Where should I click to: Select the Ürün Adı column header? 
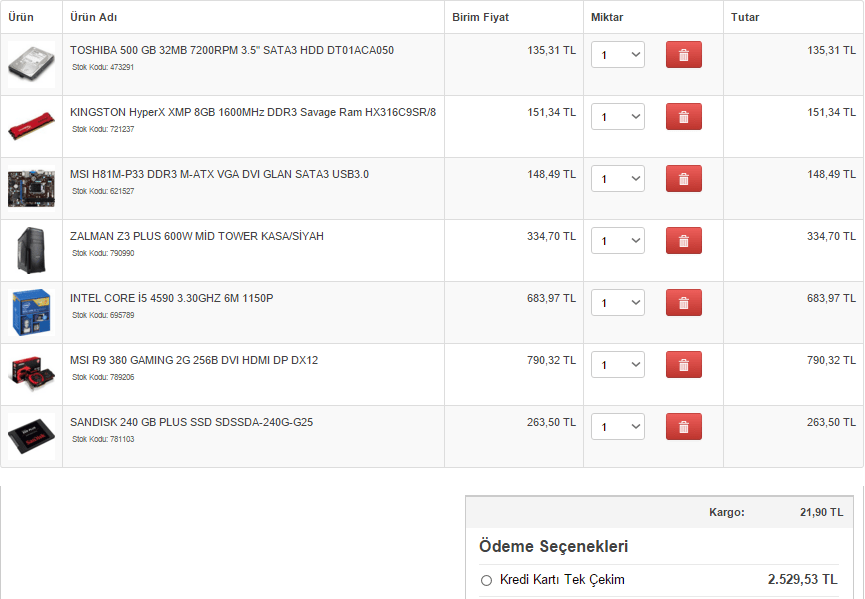pyautogui.click(x=93, y=17)
